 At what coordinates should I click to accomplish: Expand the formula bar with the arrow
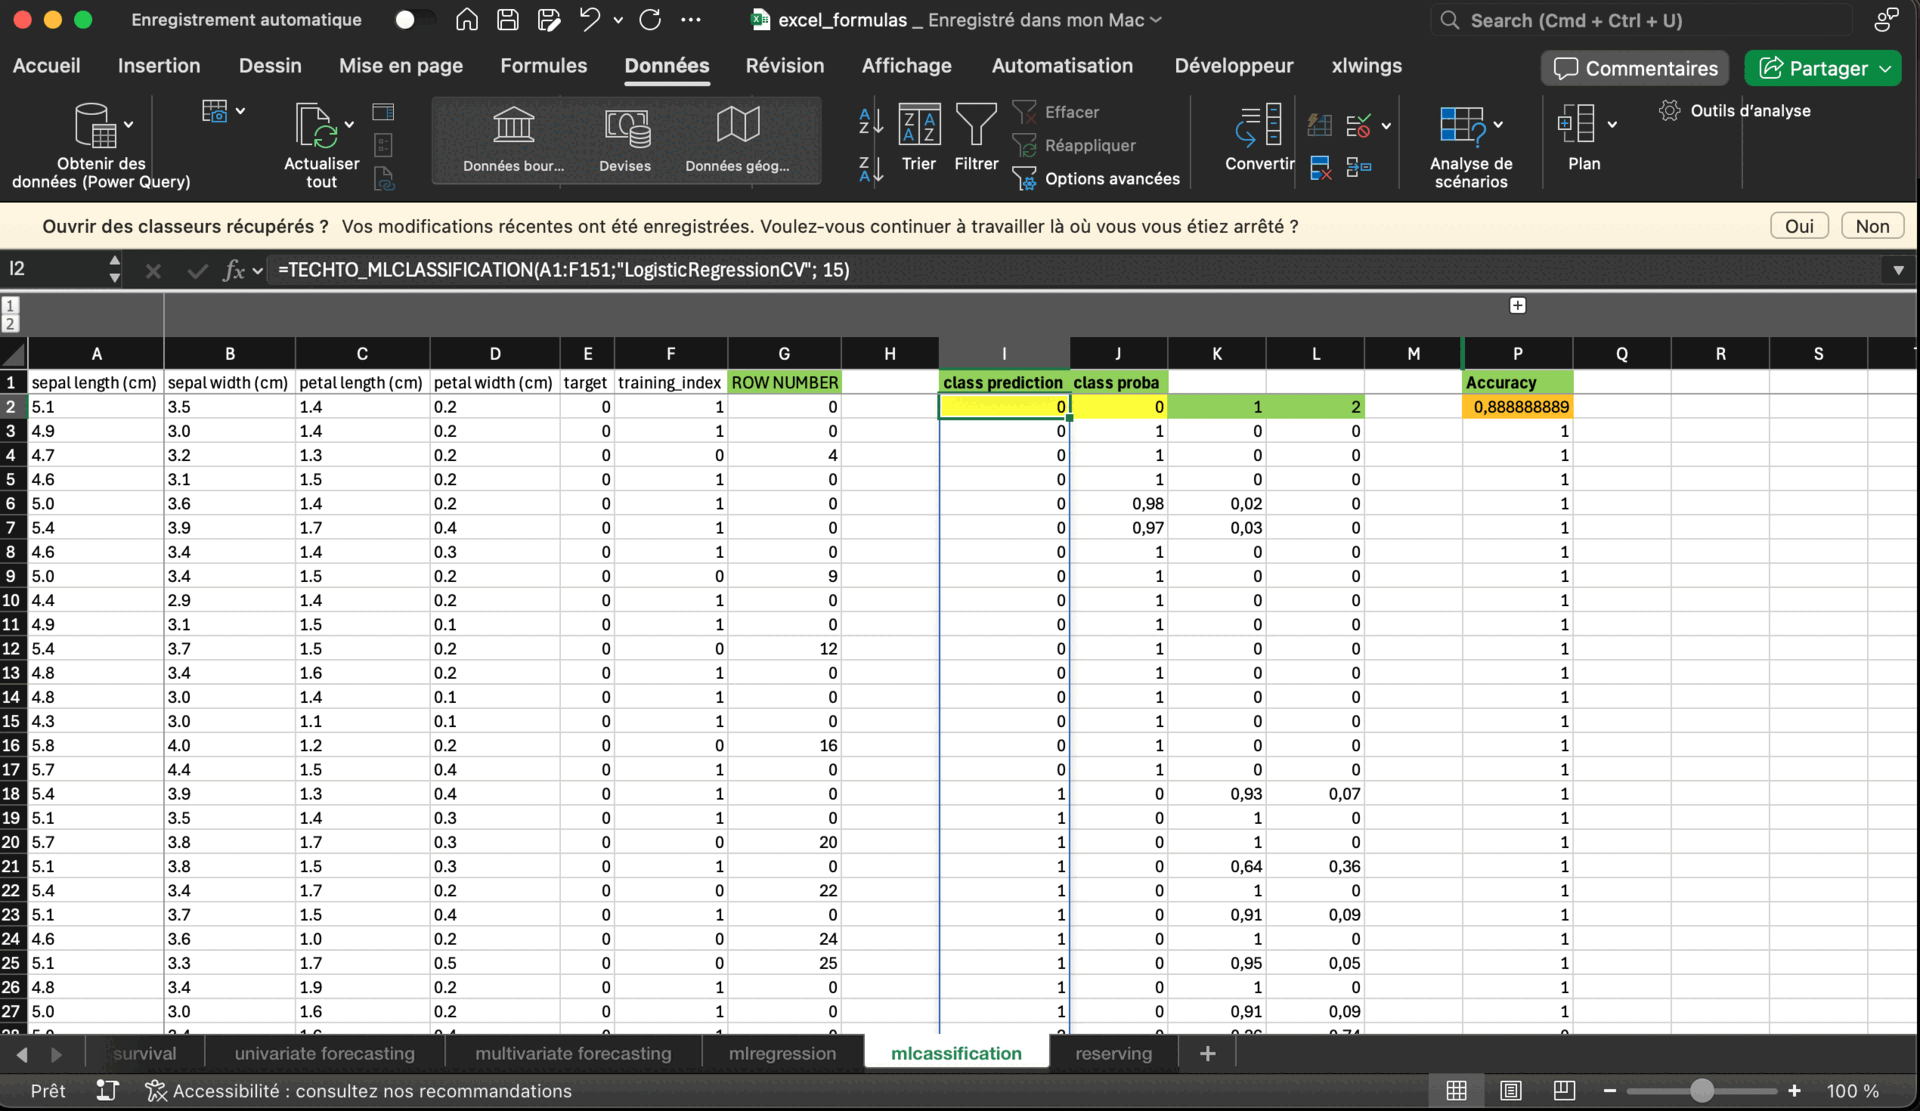[1898, 270]
